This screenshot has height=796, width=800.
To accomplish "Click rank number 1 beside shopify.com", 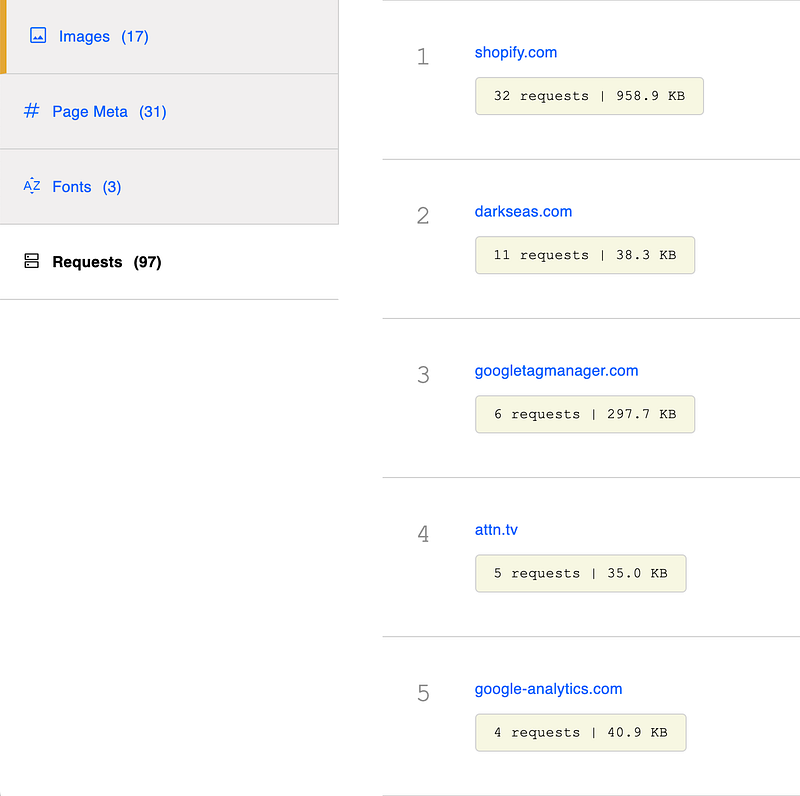I will pos(423,57).
